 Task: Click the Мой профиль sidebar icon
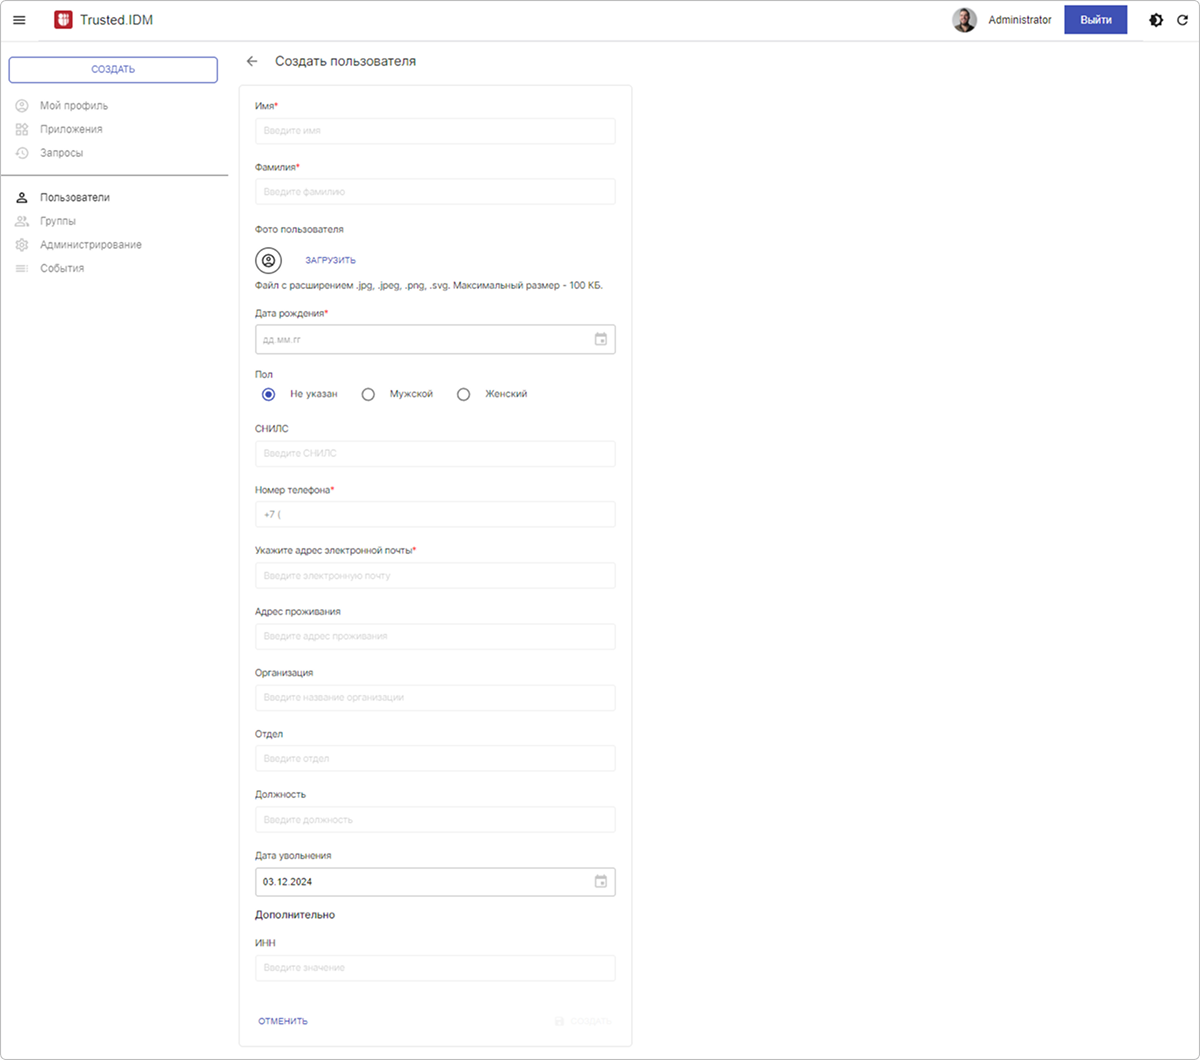tap(22, 105)
